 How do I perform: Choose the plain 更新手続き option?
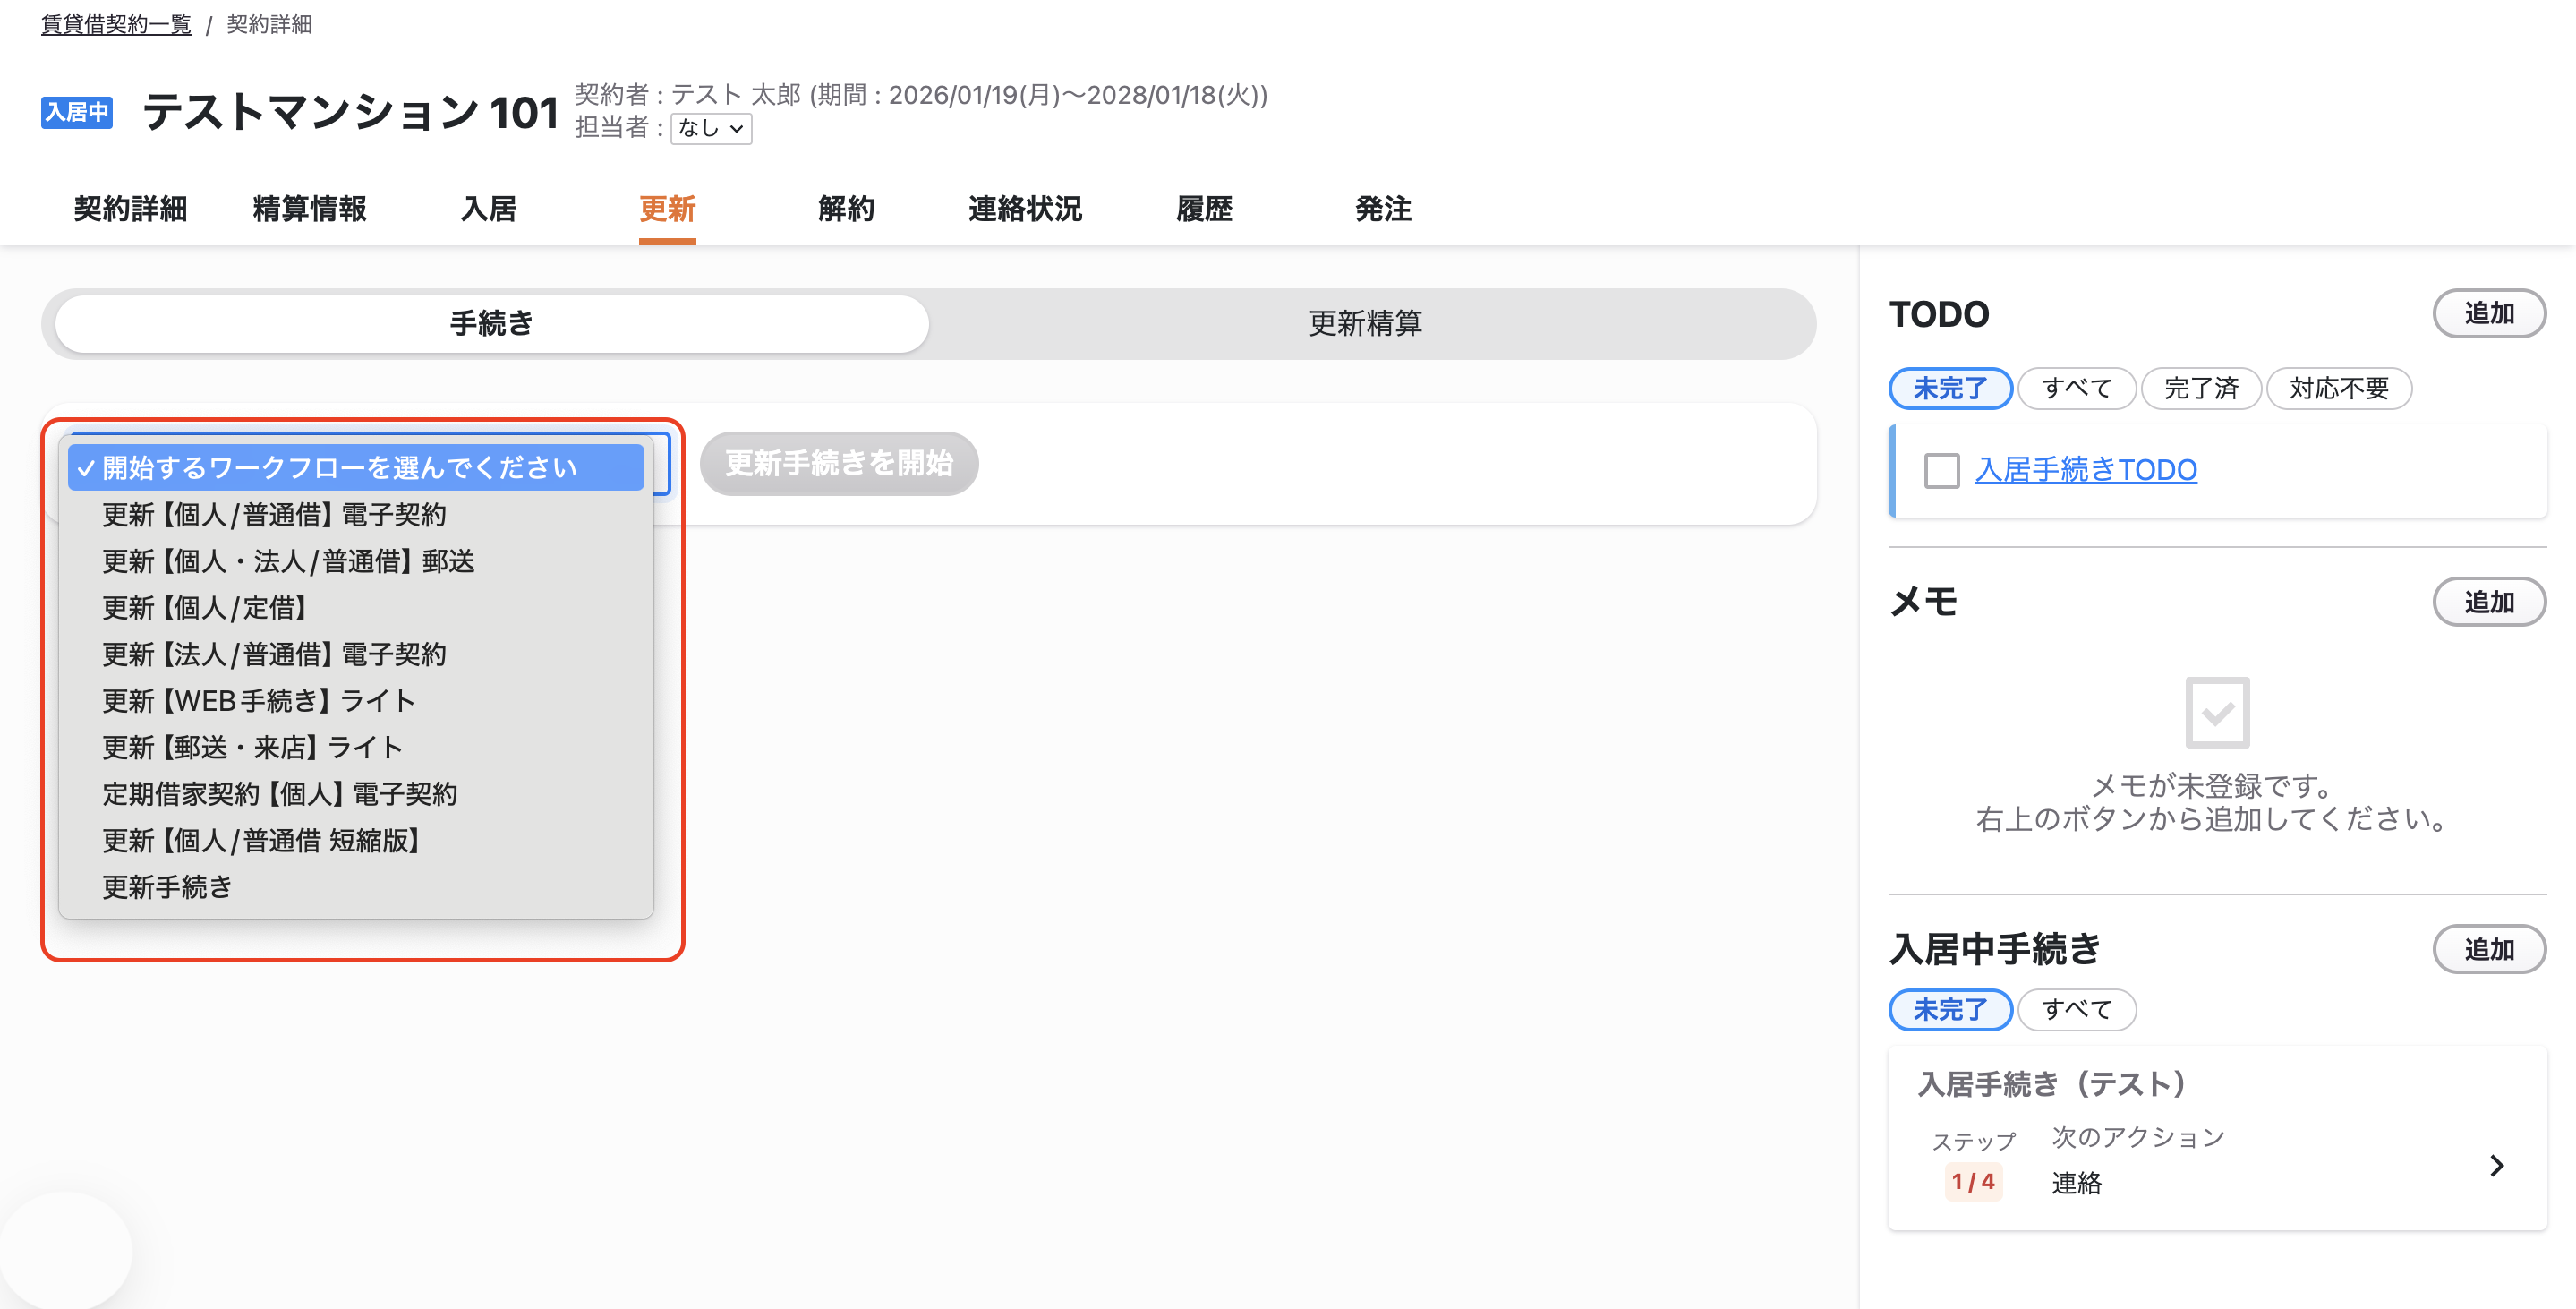(356, 887)
